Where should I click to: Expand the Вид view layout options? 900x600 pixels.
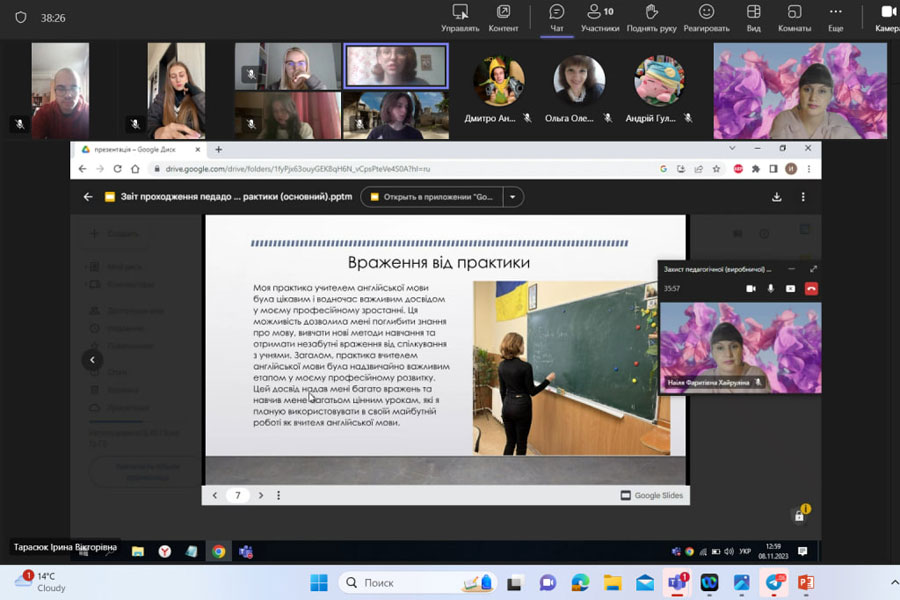(753, 17)
